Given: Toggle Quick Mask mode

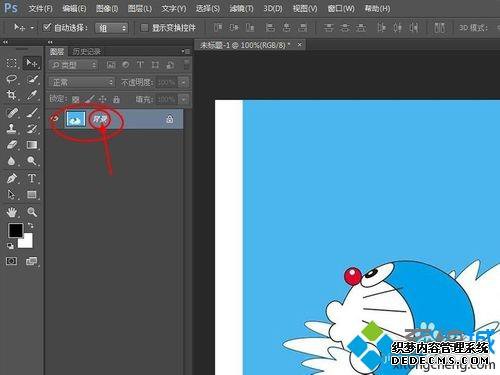Looking at the screenshot, I should click(12, 261).
